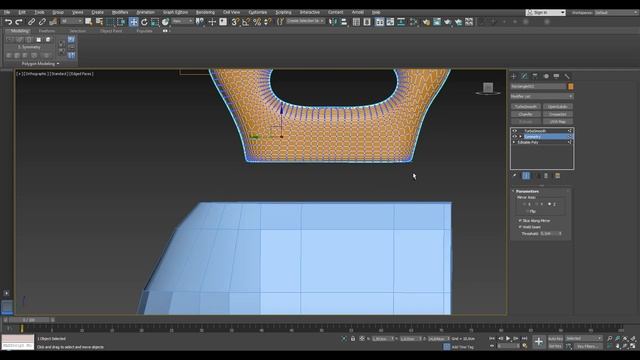
Task: Click the UVW Map modifier button
Action: tap(558, 122)
